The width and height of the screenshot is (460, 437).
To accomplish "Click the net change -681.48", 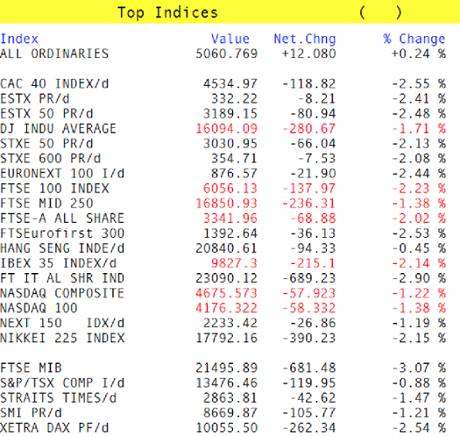I will click(309, 368).
